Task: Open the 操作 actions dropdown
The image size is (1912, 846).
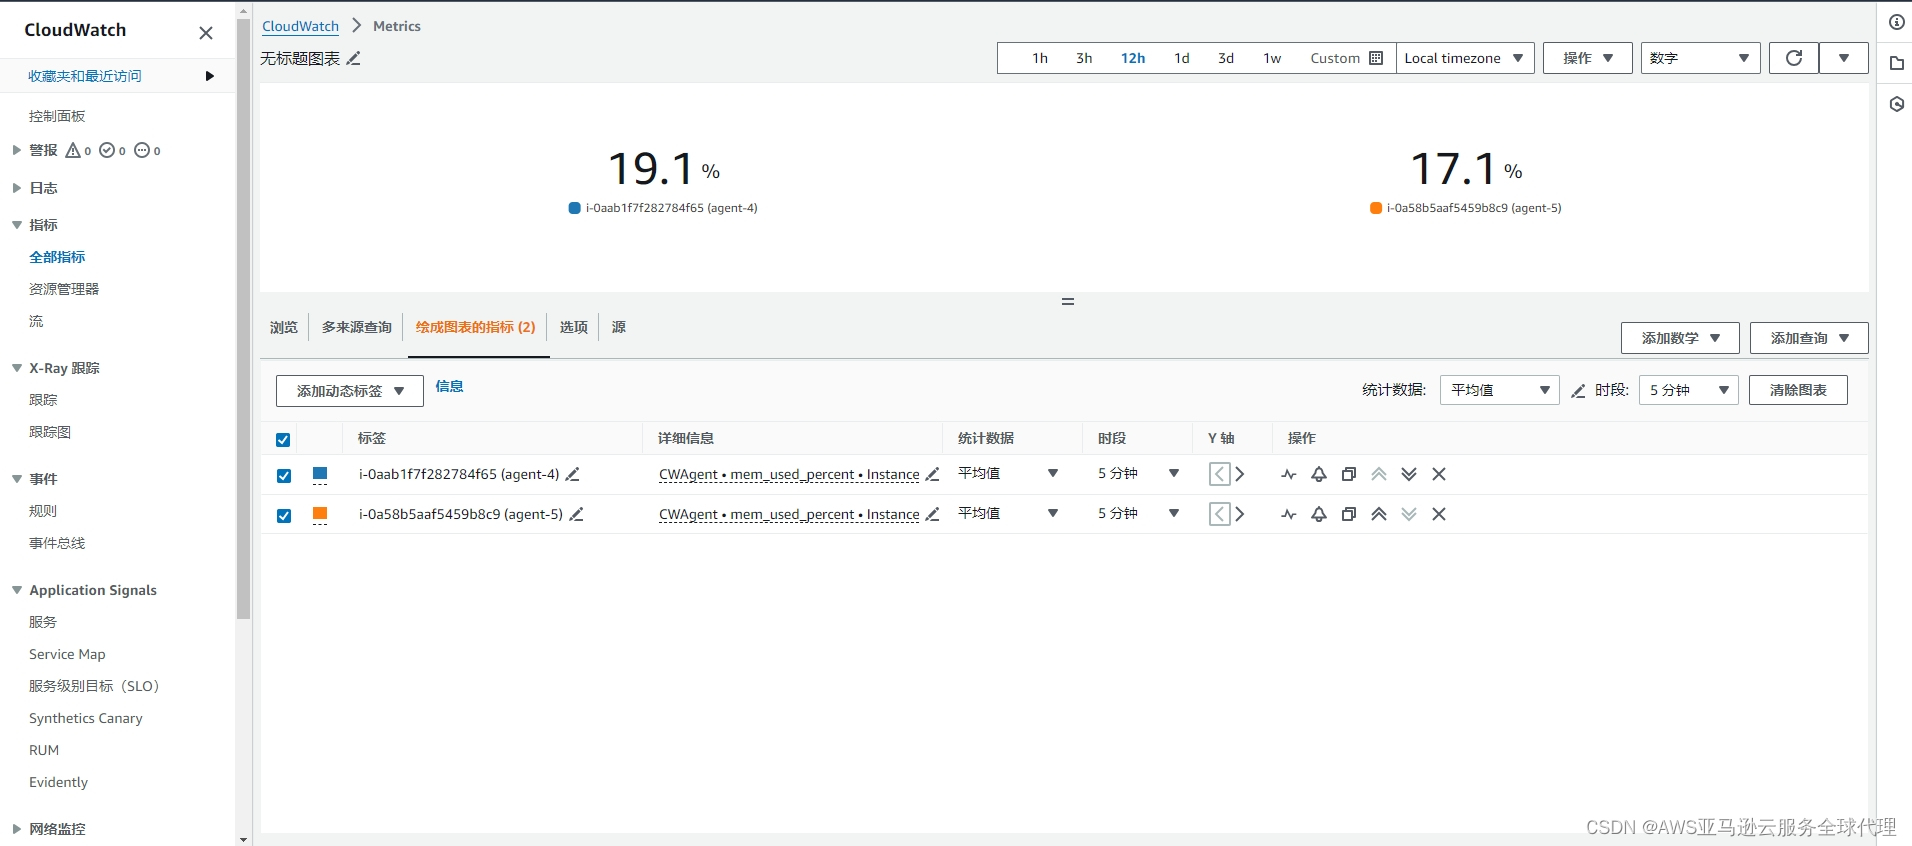Action: click(1588, 58)
